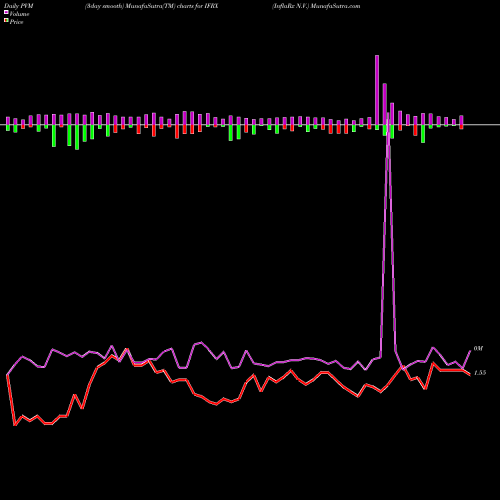Click the peak of the magenta volume line spike

point(388,115)
